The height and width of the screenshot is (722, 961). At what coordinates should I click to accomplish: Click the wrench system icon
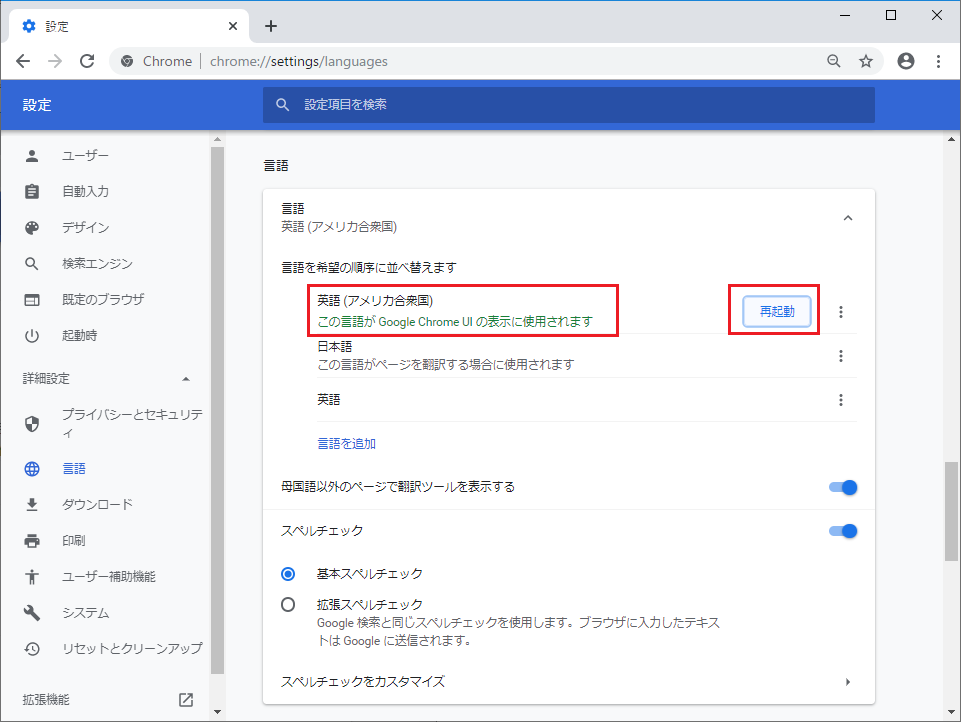pyautogui.click(x=32, y=613)
